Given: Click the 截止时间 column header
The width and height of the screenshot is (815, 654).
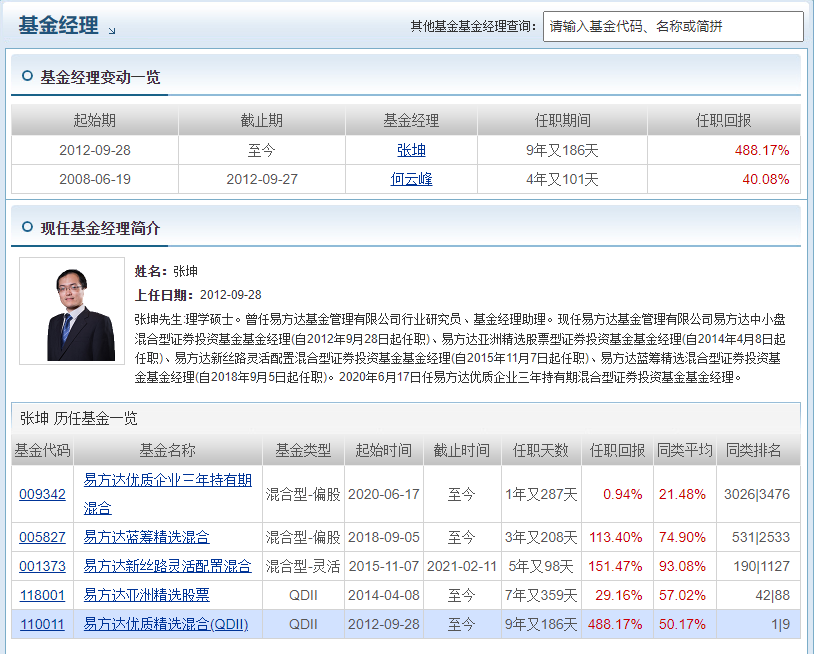Looking at the screenshot, I should pyautogui.click(x=462, y=450).
